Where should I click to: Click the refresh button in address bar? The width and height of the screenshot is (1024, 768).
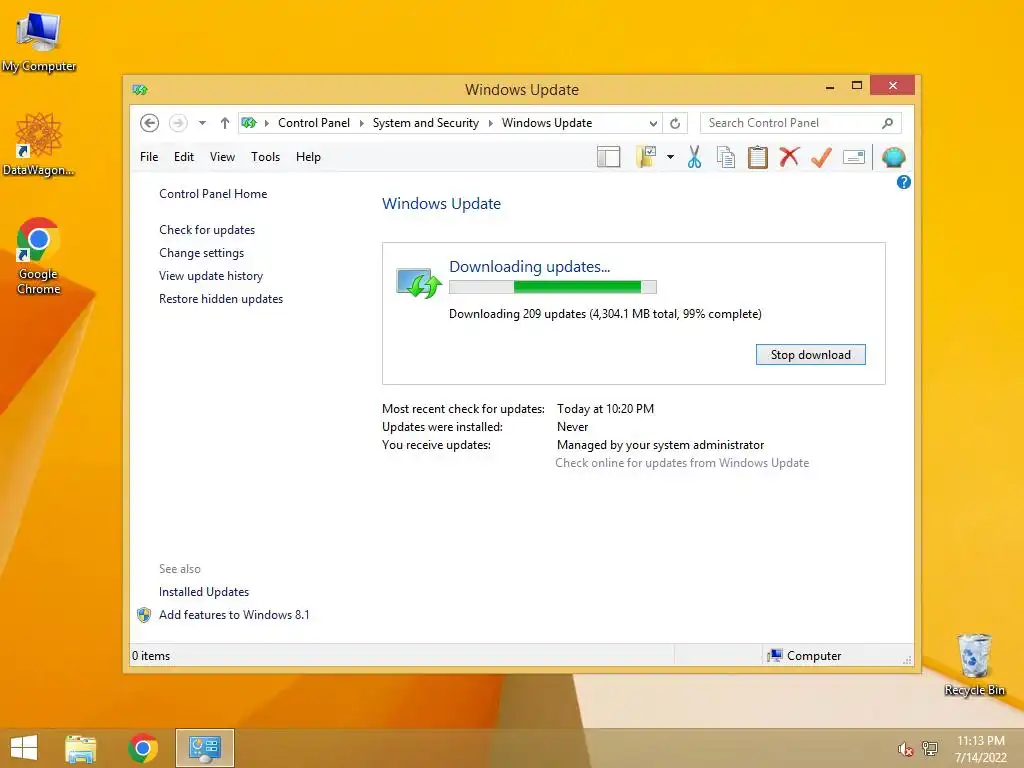[x=675, y=123]
